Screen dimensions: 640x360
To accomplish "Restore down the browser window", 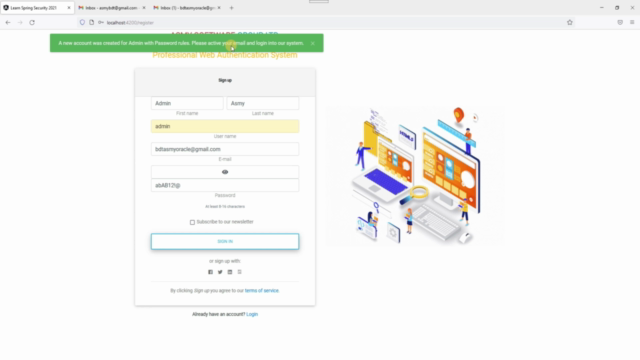I will pos(617,8).
